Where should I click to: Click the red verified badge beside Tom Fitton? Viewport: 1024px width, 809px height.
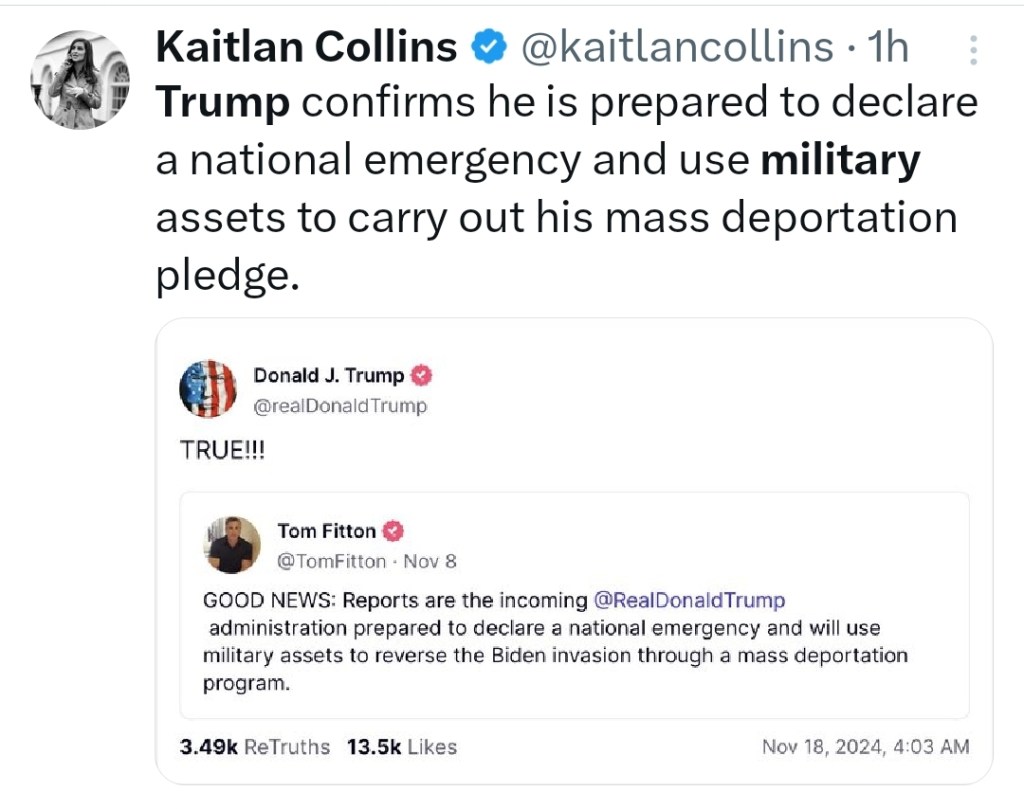click(x=394, y=531)
